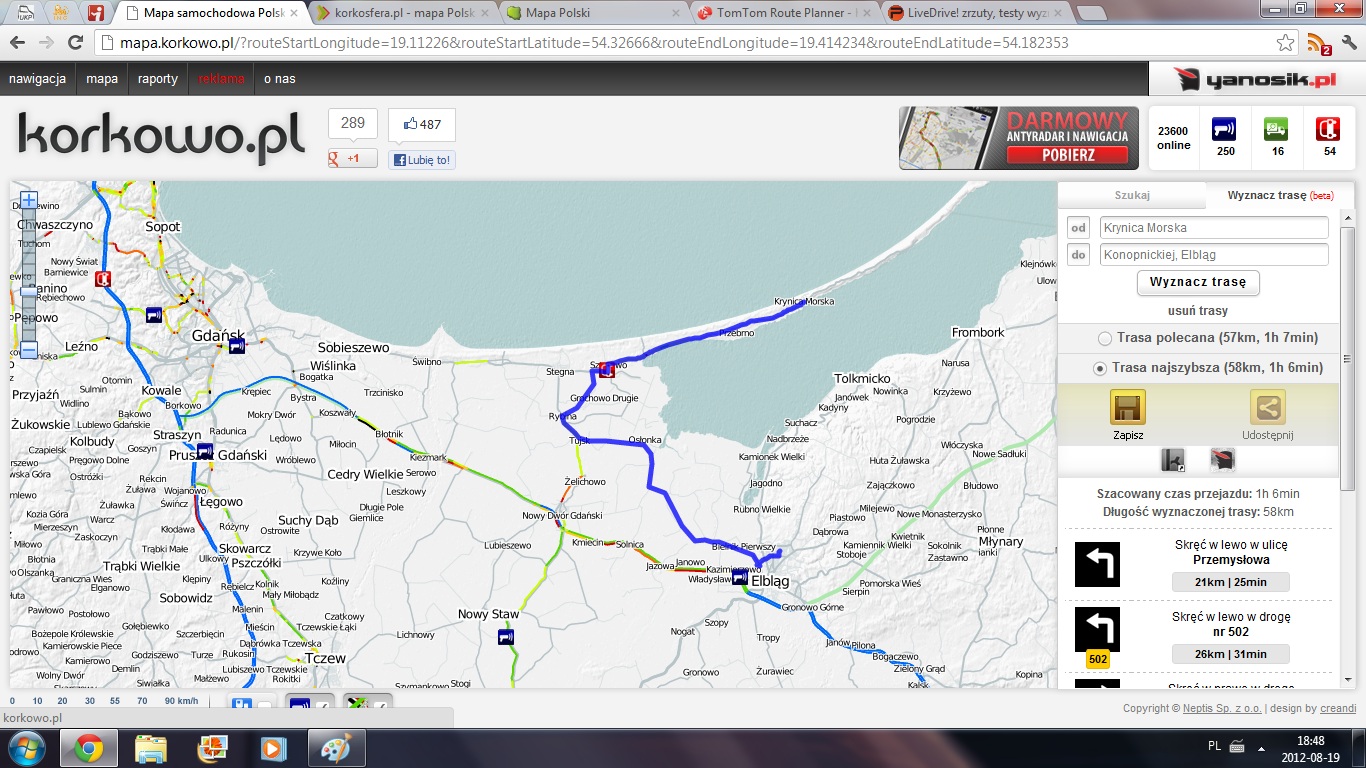Open Paint from the taskbar
This screenshot has height=768, width=1366.
click(x=336, y=748)
